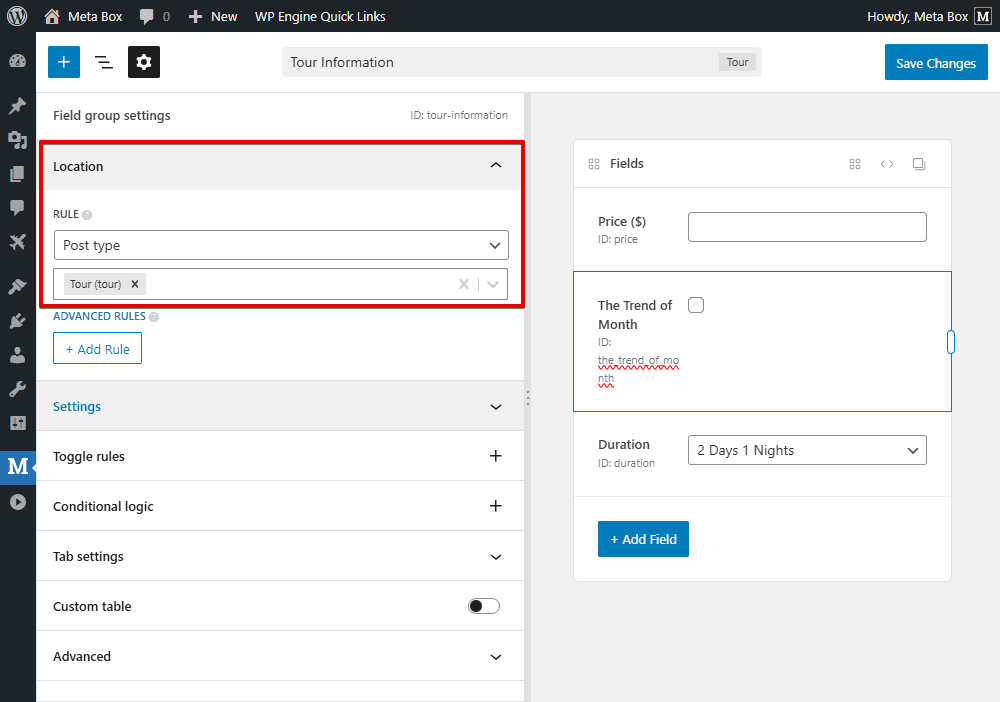Open WP Engine Quick Links menu
Viewport: 1000px width, 702px height.
[x=320, y=16]
